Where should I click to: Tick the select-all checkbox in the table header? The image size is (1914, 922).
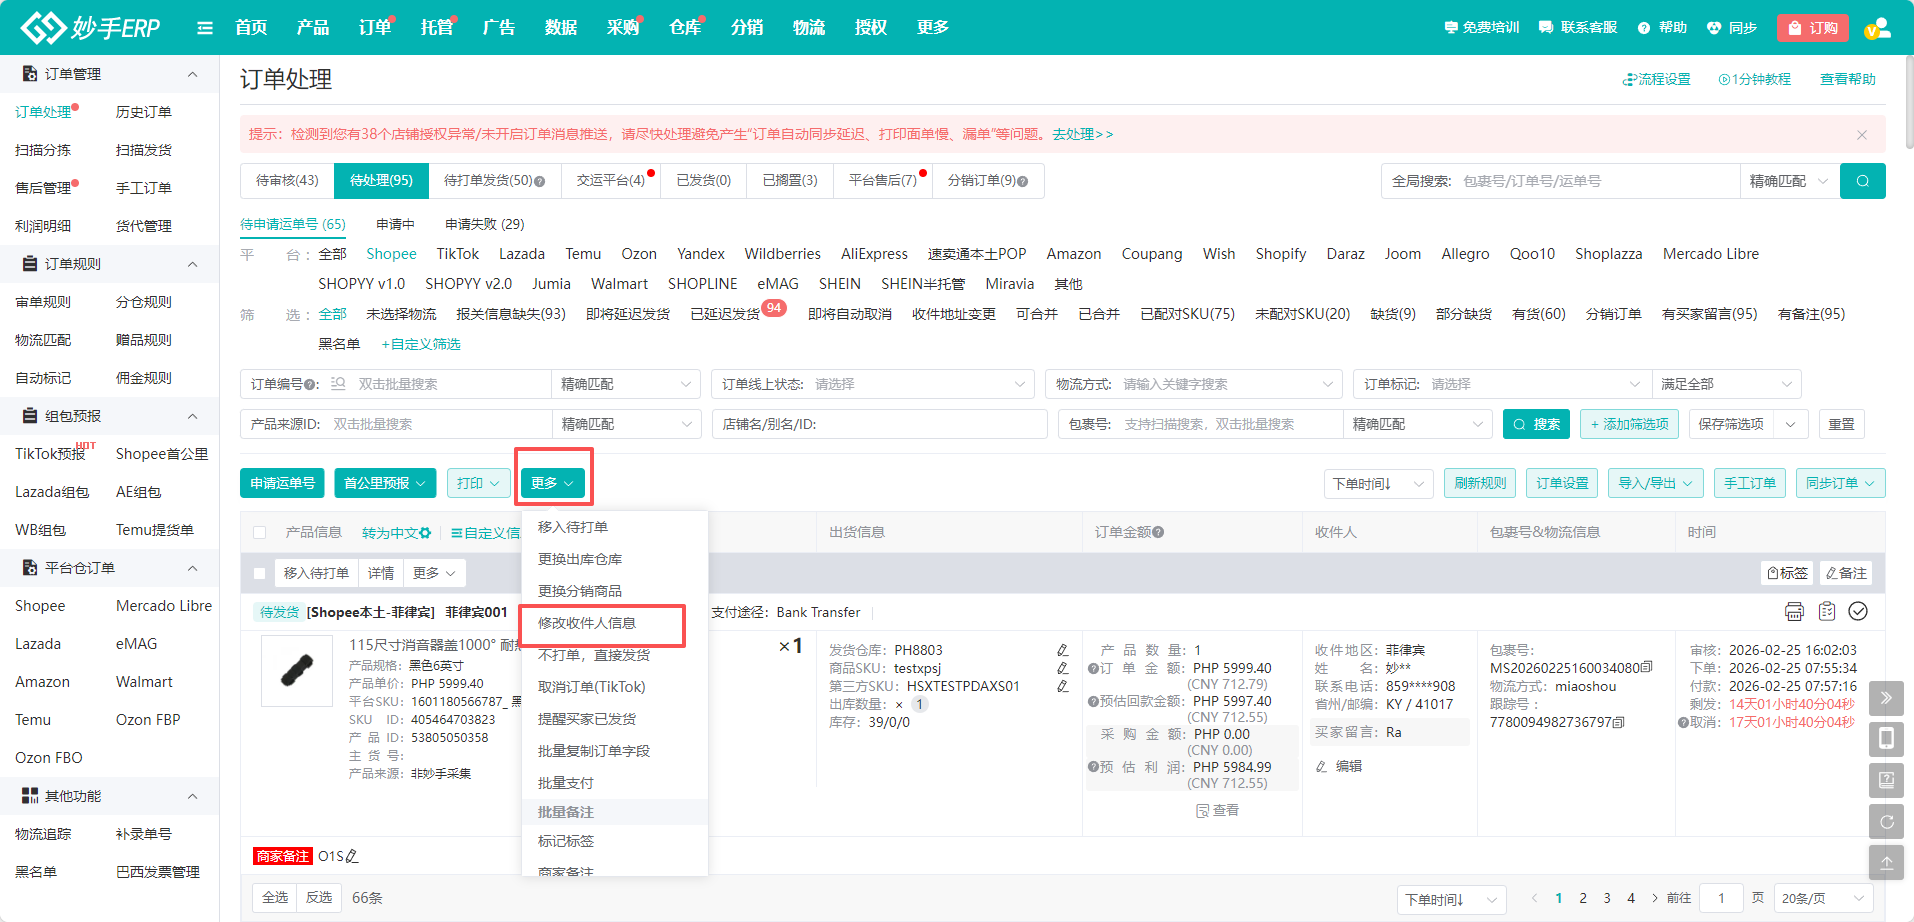[x=260, y=533]
